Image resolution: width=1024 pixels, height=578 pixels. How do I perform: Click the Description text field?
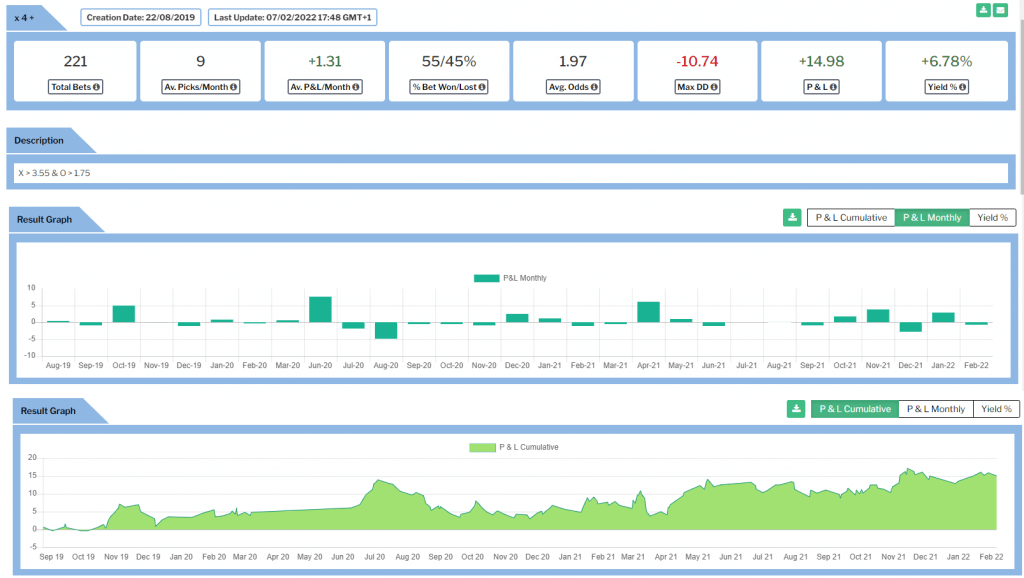pyautogui.click(x=511, y=173)
